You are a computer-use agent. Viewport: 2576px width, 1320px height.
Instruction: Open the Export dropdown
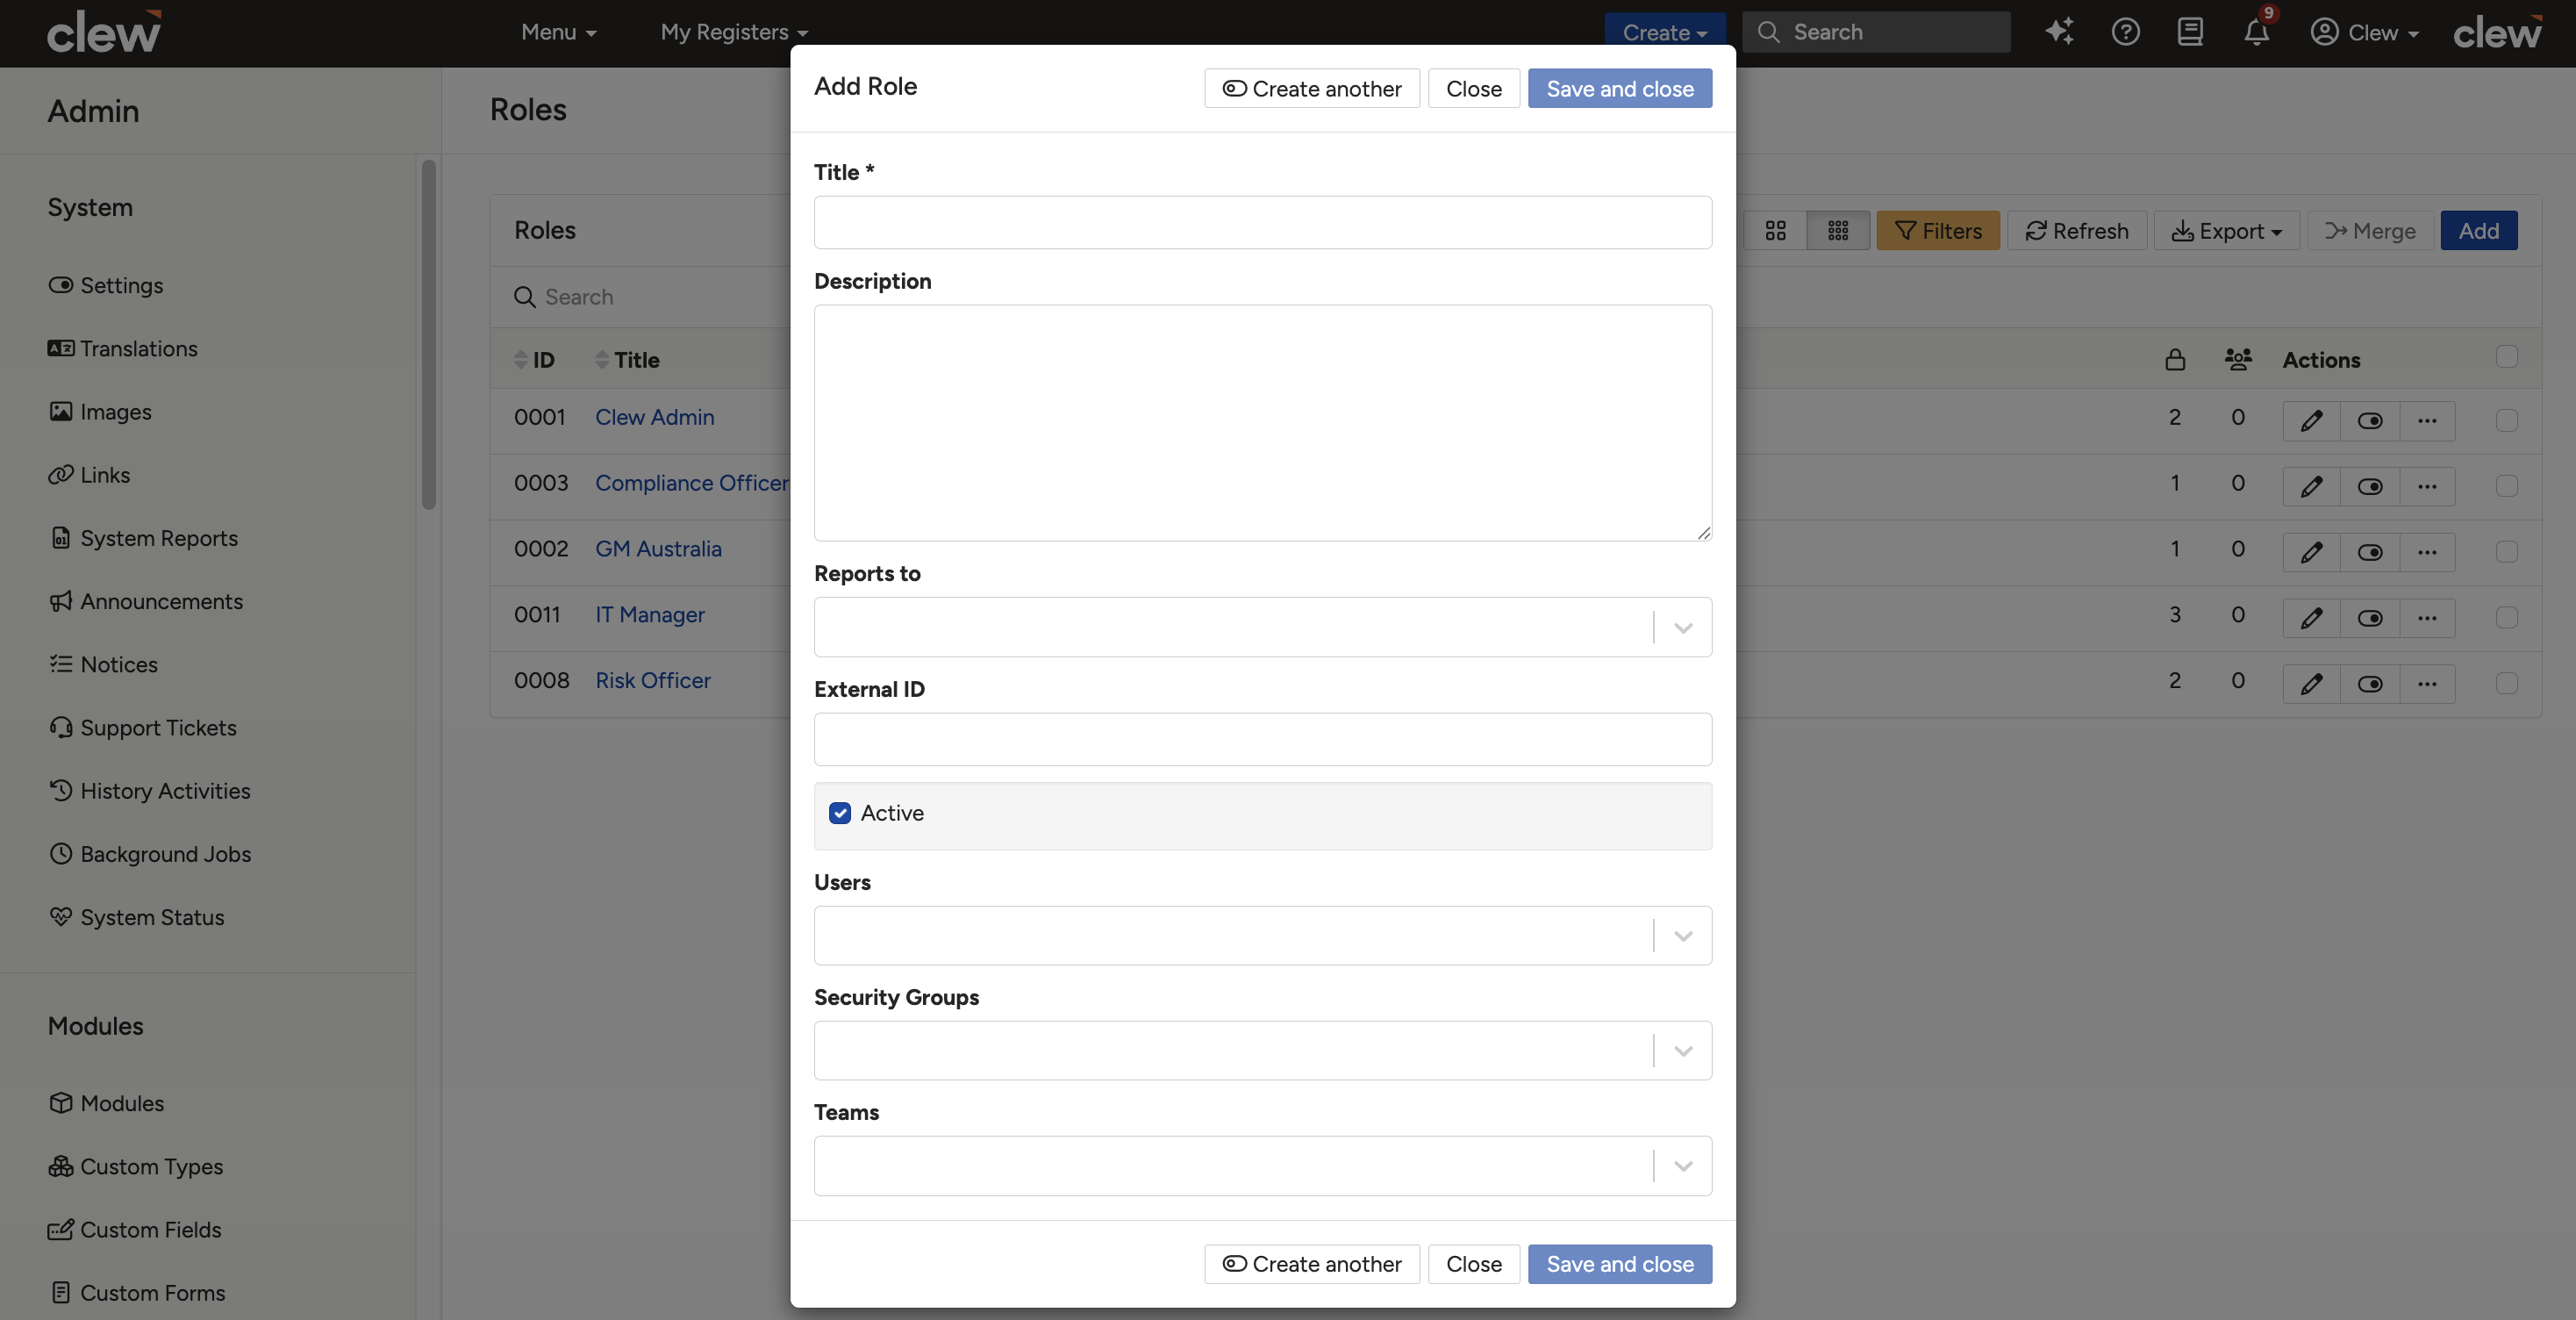pyautogui.click(x=2226, y=231)
